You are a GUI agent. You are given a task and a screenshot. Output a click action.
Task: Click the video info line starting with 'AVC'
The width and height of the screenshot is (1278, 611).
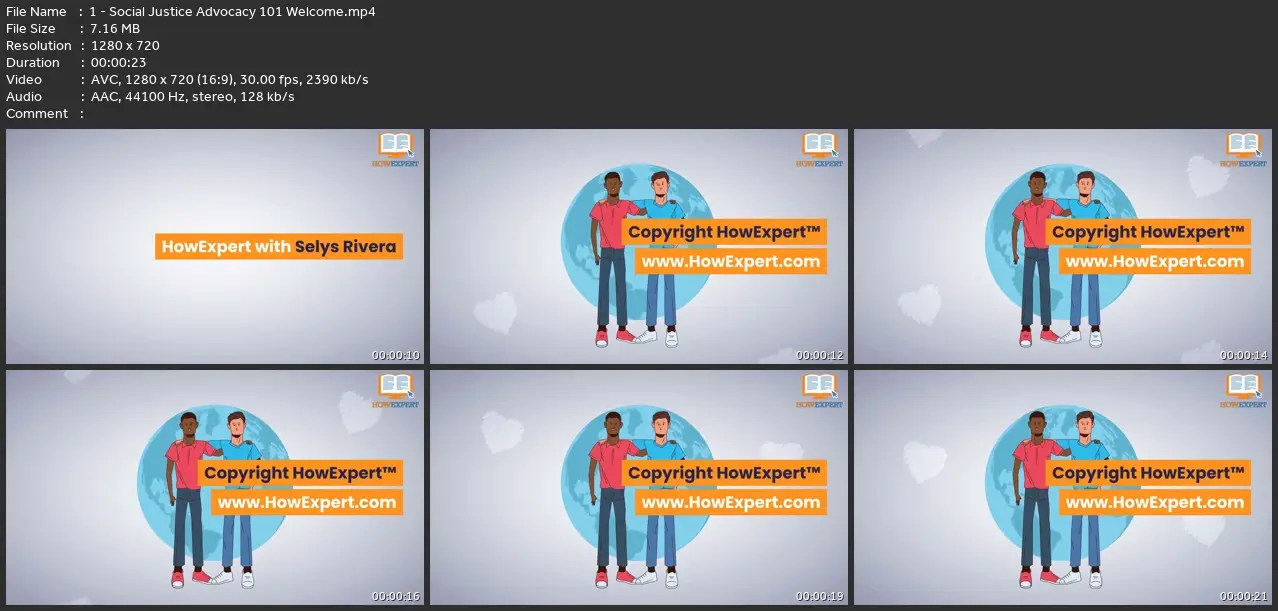coord(229,80)
